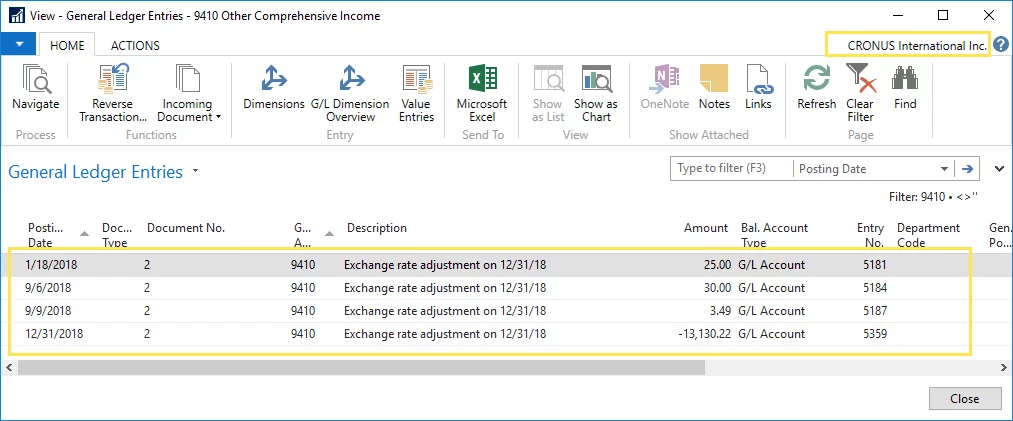Select the HOME ribbon tab
The width and height of the screenshot is (1013, 421).
click(67, 45)
